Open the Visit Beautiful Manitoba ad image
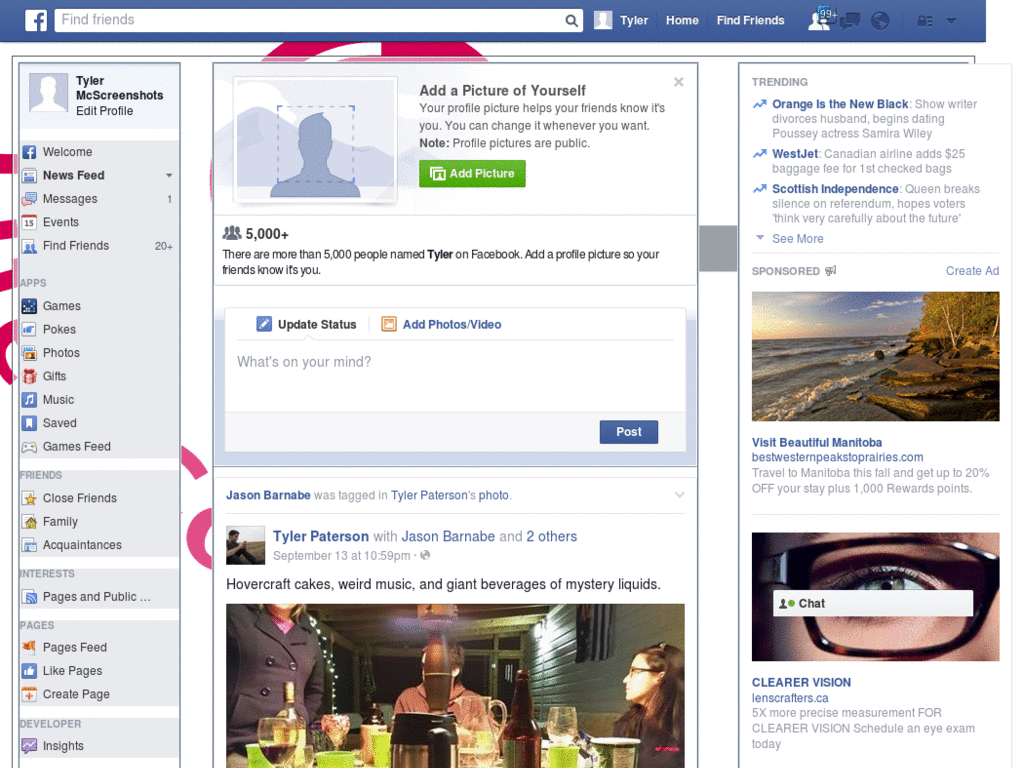Screen dimensions: 1024x768 point(875,357)
